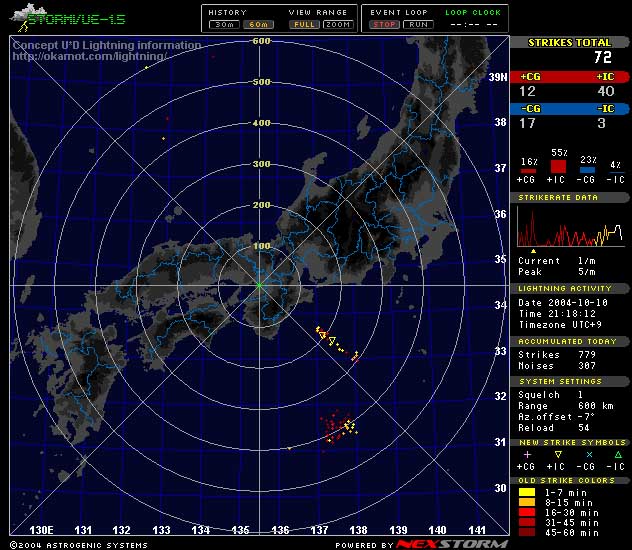Switch history to 60m
This screenshot has width=632, height=550.
[x=259, y=23]
